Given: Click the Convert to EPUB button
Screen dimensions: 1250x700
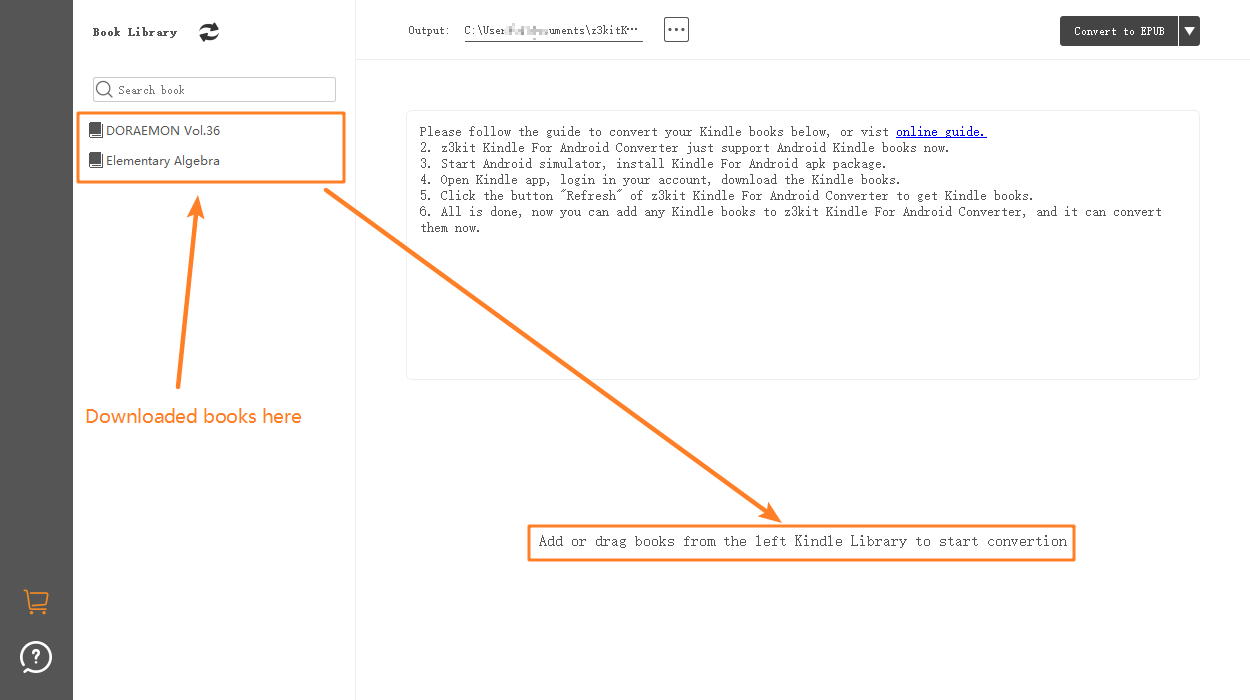Looking at the screenshot, I should click(x=1119, y=30).
